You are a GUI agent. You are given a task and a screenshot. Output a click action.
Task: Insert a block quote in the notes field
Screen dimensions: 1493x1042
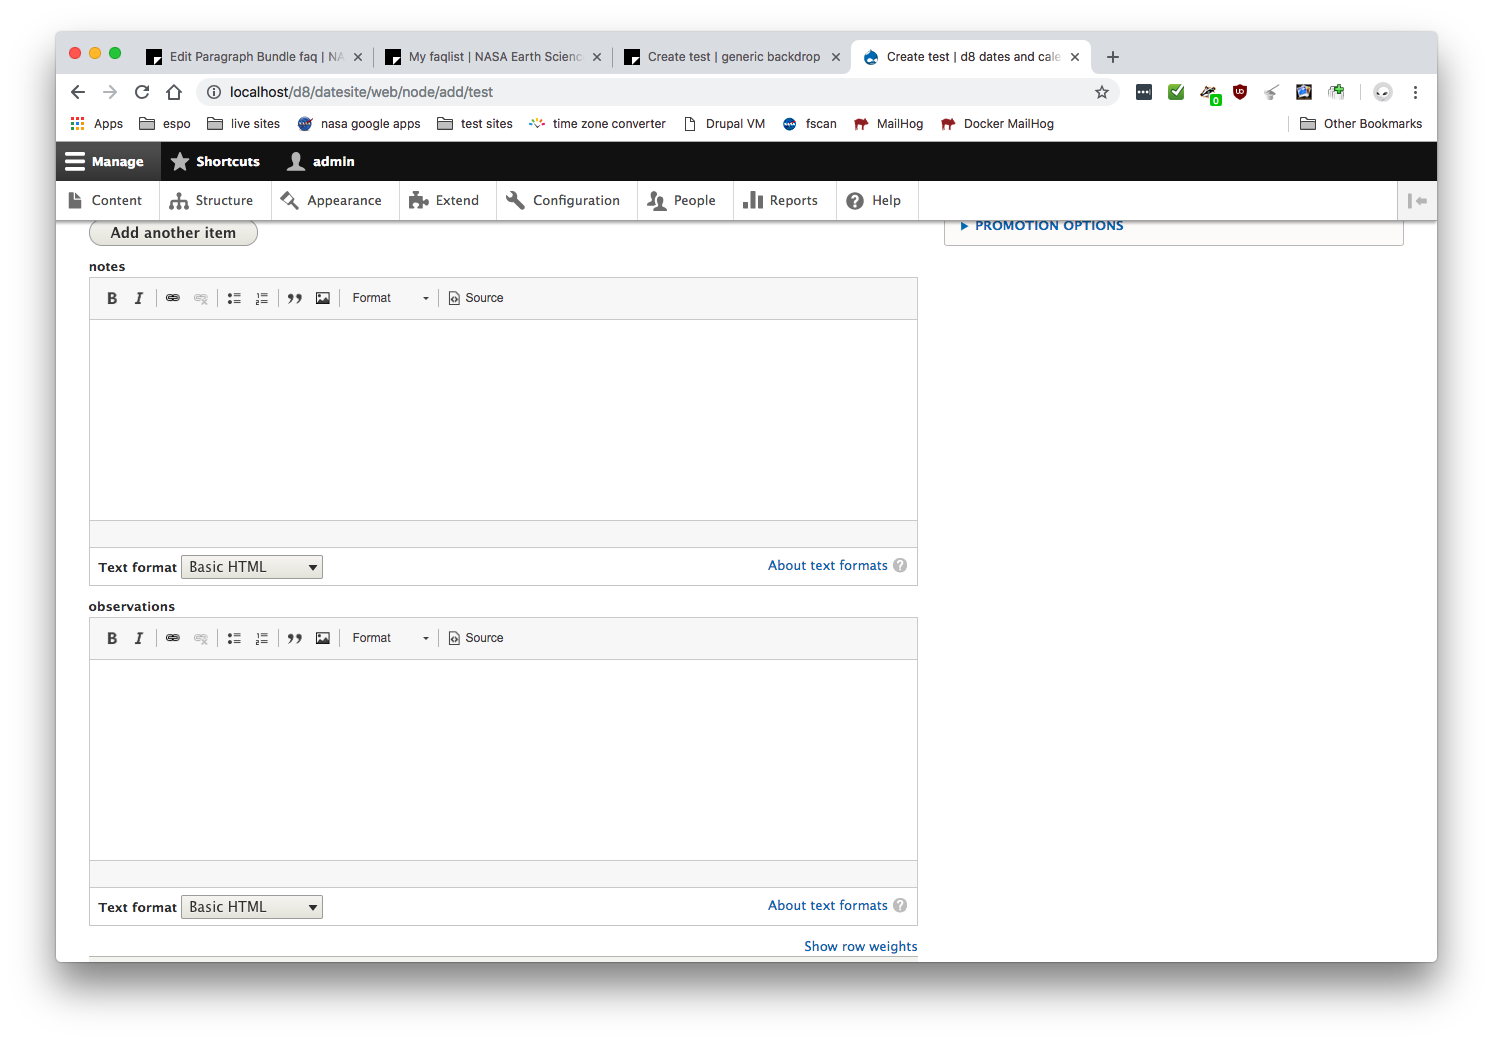pos(294,298)
